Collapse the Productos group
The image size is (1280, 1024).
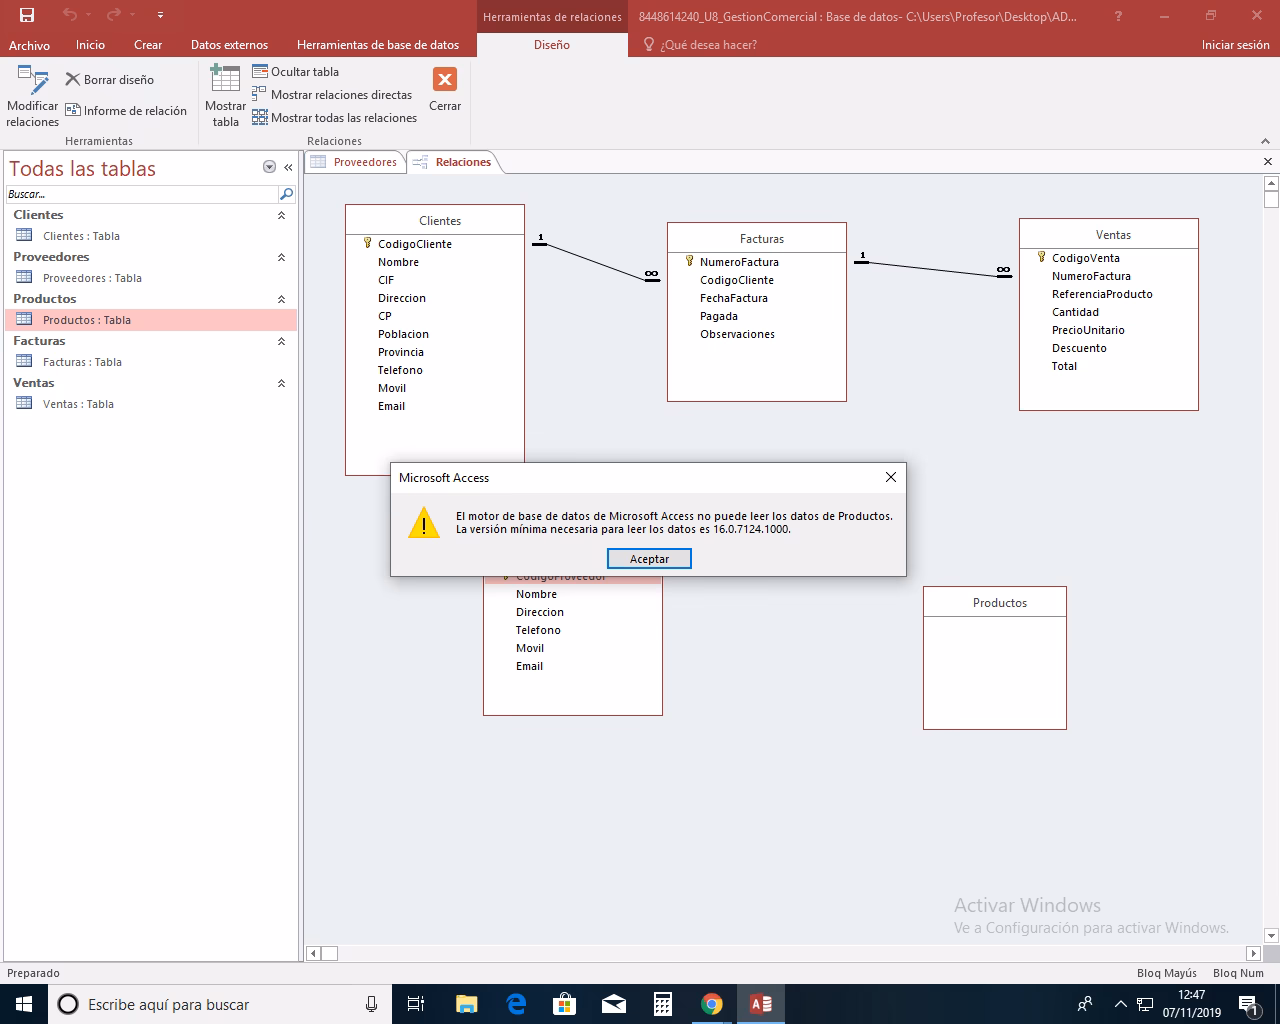[x=281, y=299]
